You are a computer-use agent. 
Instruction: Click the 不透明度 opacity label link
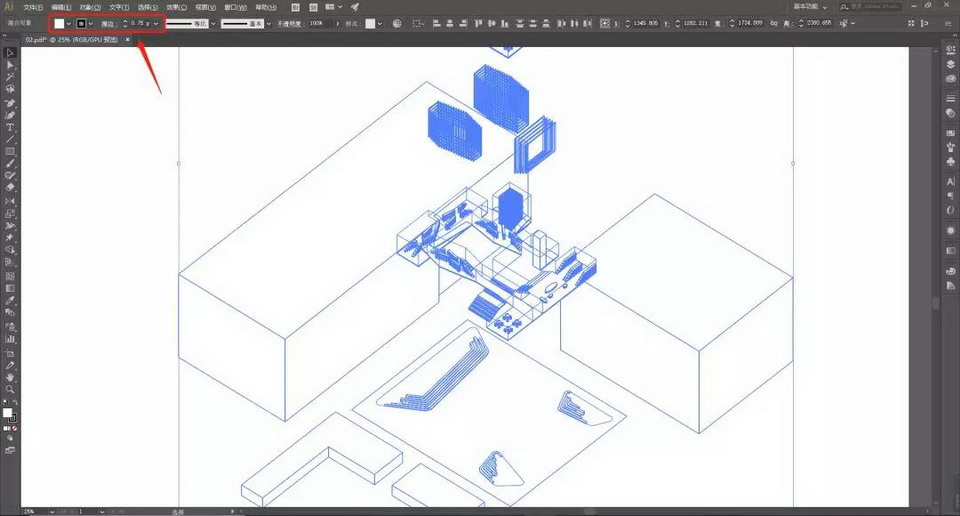coord(288,23)
